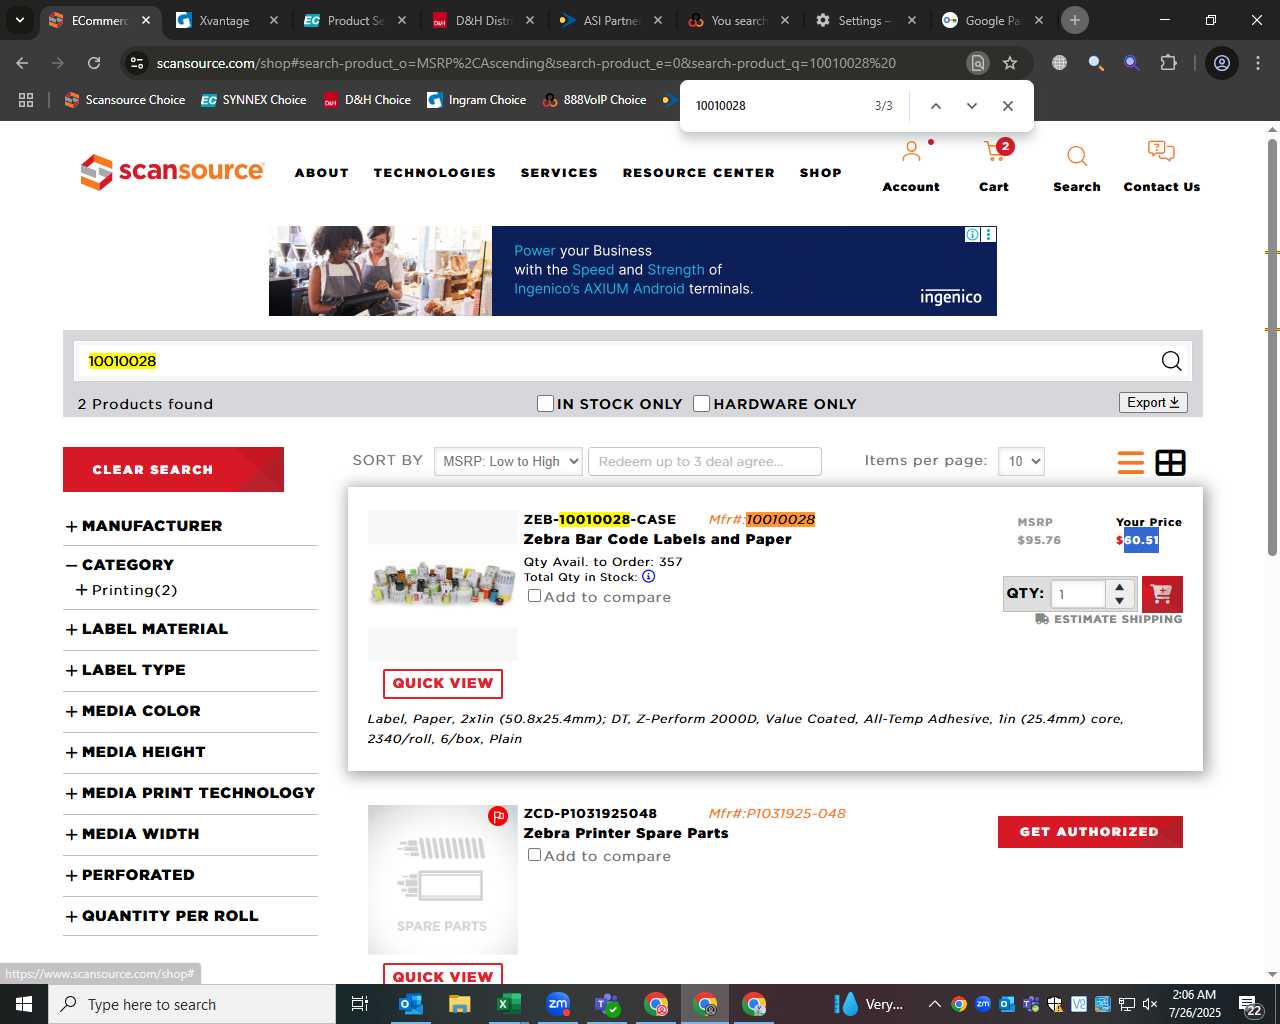Screen dimensions: 1280x1024
Task: Go to previous find-in-page match
Action: [935, 106]
